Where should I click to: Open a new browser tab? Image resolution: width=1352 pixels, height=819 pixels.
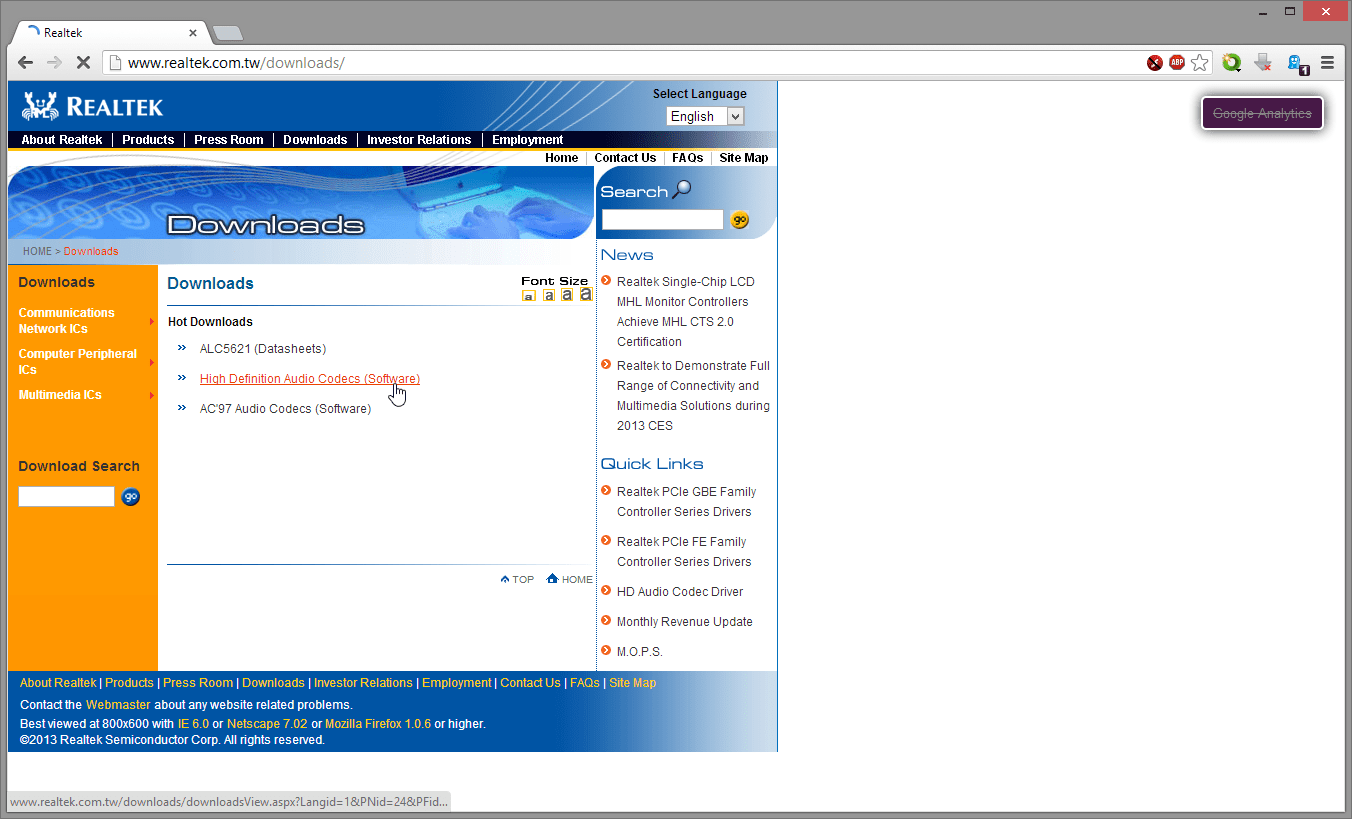(x=228, y=33)
